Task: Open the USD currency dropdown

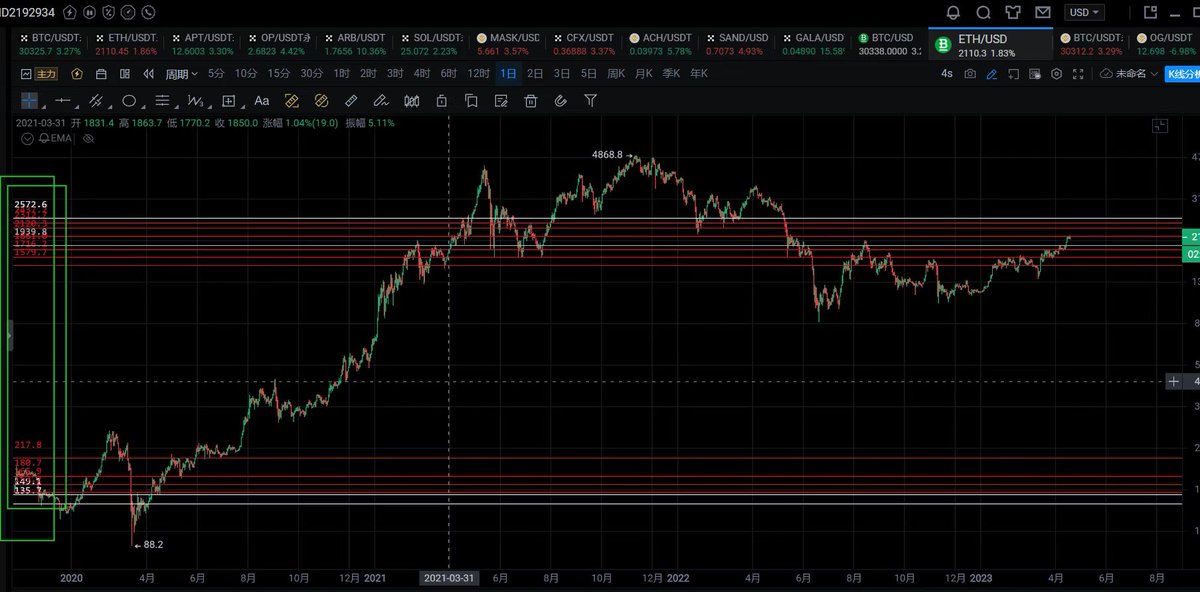Action: pyautogui.click(x=1085, y=12)
